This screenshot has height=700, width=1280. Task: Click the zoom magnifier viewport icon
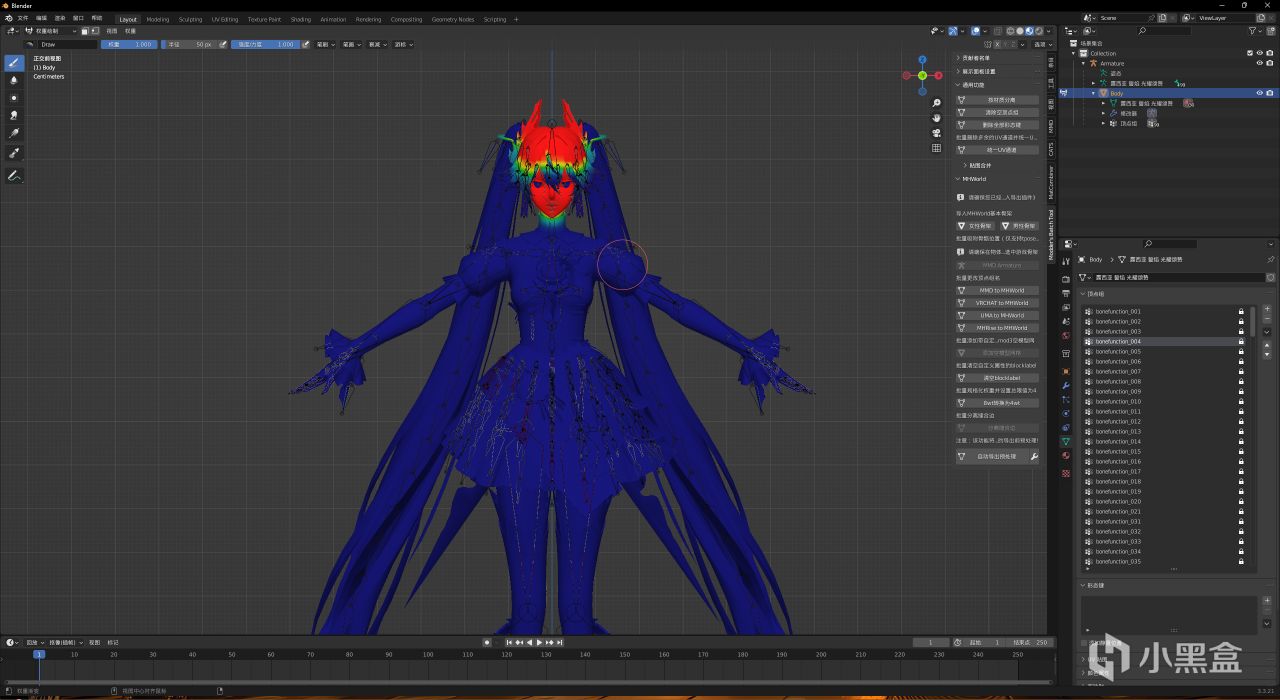[936, 103]
